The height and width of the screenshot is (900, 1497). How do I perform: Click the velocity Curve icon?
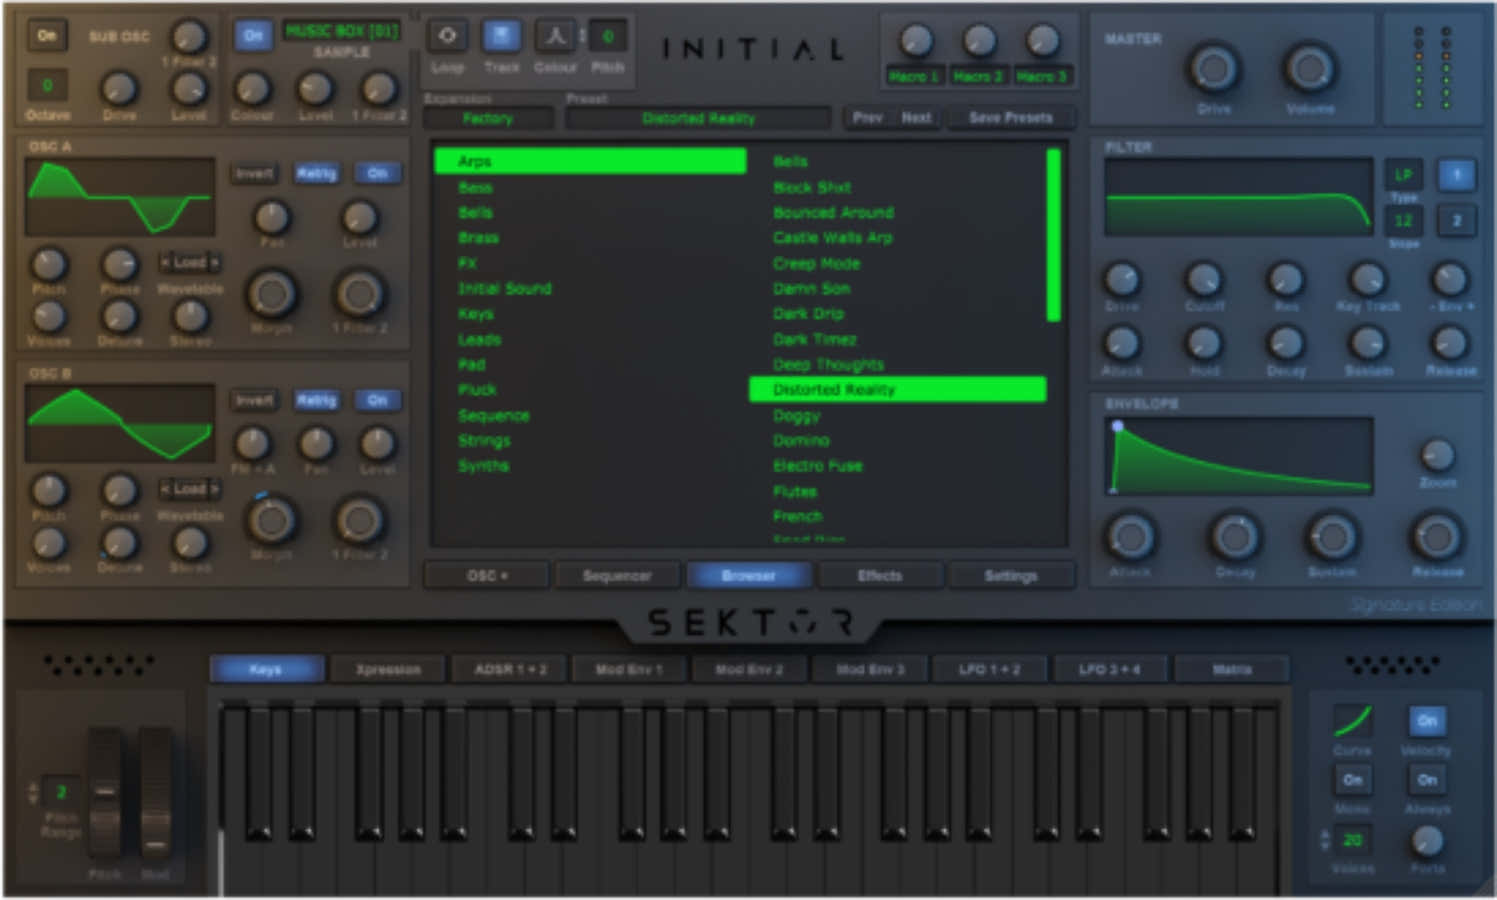(x=1352, y=720)
